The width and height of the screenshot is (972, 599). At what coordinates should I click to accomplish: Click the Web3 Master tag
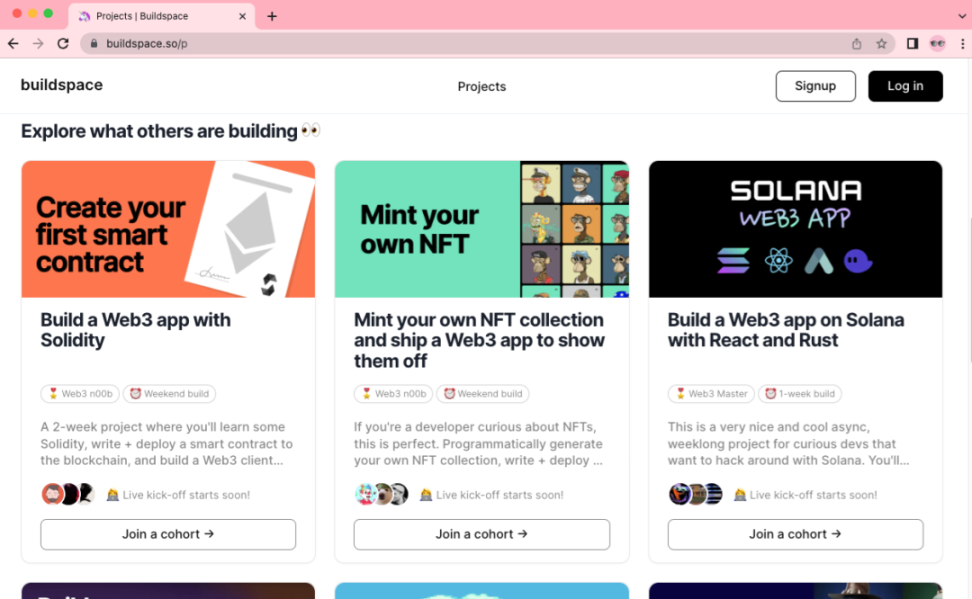tap(711, 394)
